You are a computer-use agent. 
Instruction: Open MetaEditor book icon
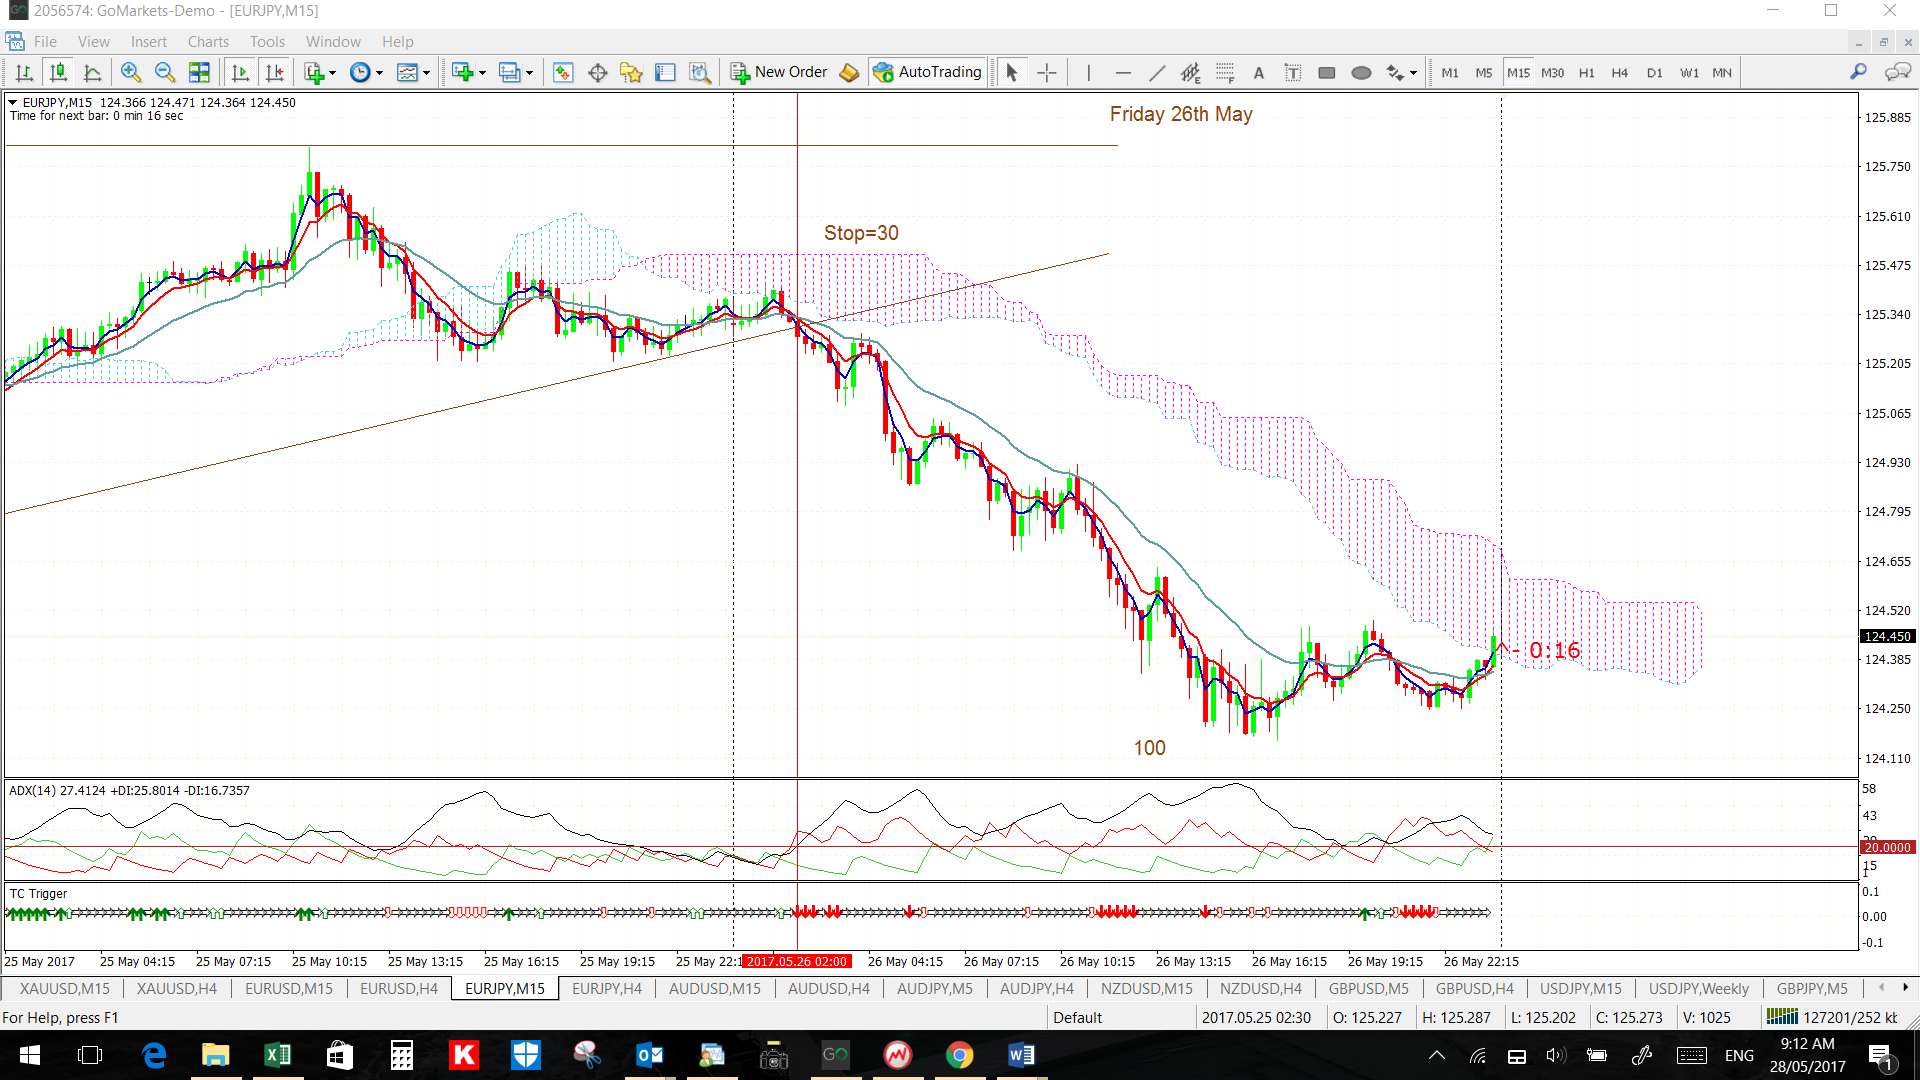[849, 72]
